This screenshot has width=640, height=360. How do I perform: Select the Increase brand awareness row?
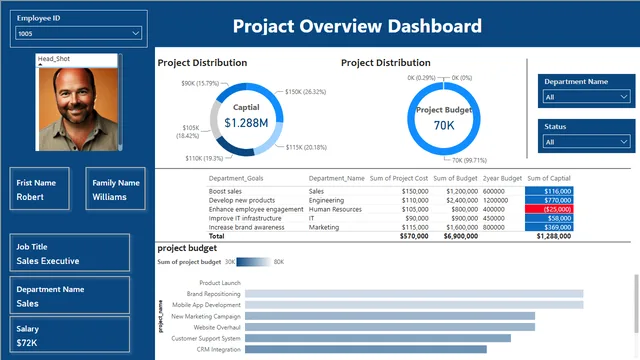pyautogui.click(x=390, y=227)
